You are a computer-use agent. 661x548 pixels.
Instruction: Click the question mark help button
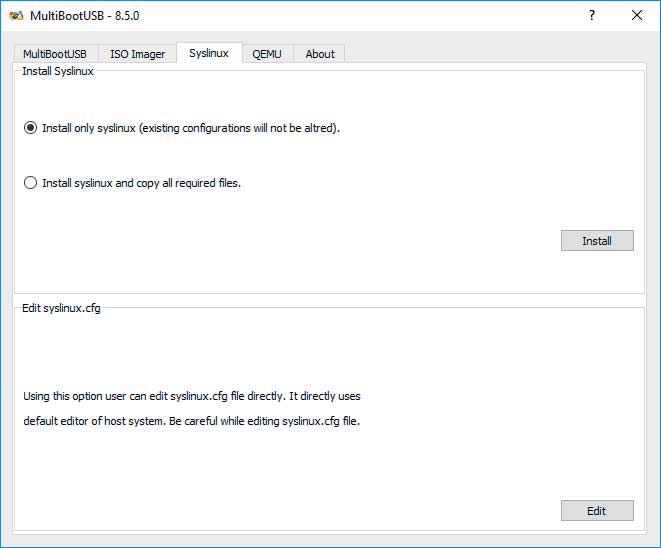coord(592,16)
